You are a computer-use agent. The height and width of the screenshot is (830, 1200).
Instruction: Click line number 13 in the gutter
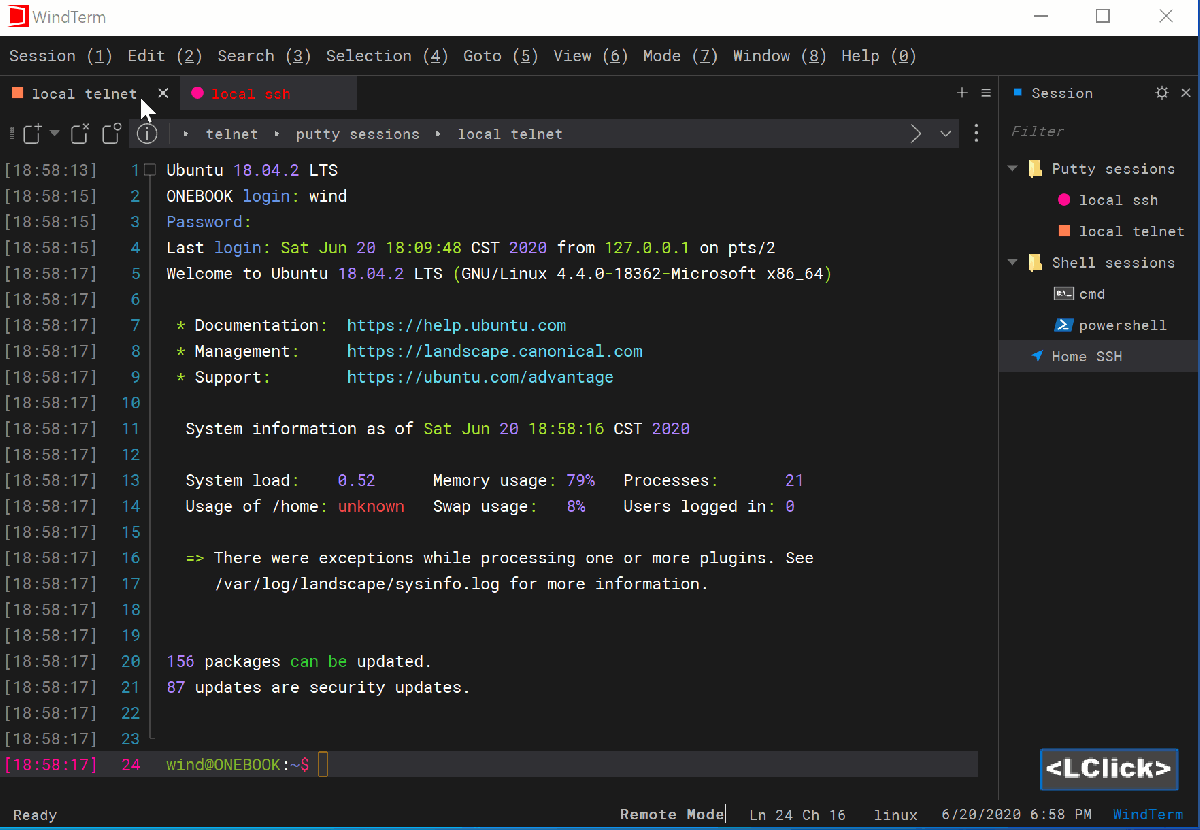(x=131, y=481)
